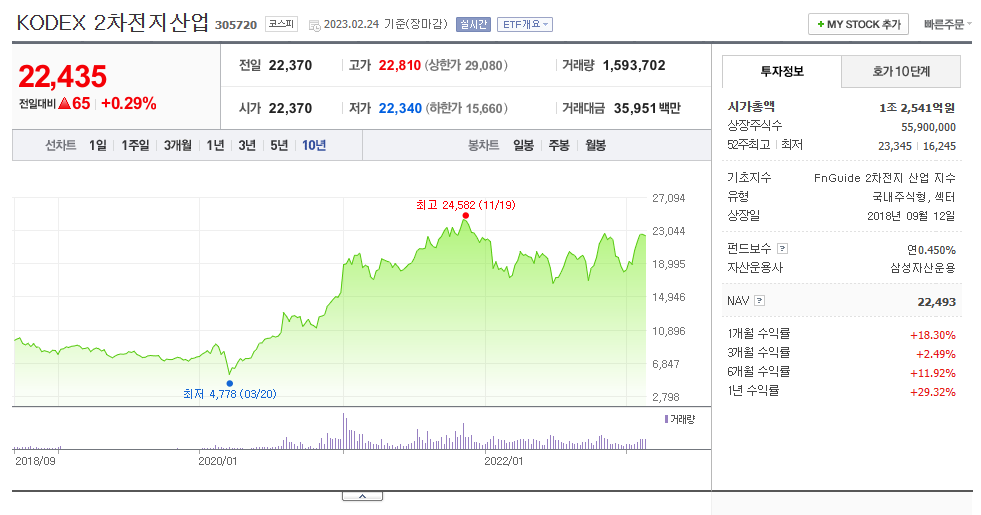The width and height of the screenshot is (981, 515).
Task: Click the +0.29% change value
Action: [x=129, y=103]
